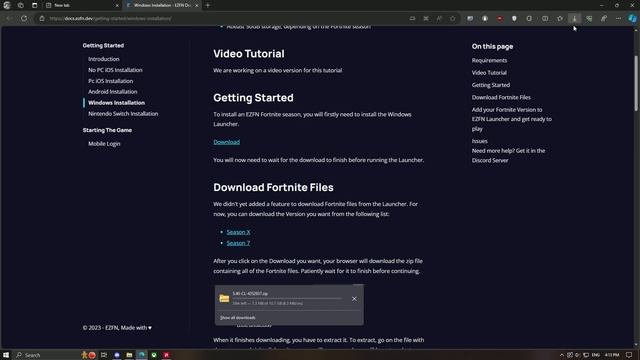Screen dimensions: 640x360
Task: Click the back navigation arrow
Action: point(9,18)
